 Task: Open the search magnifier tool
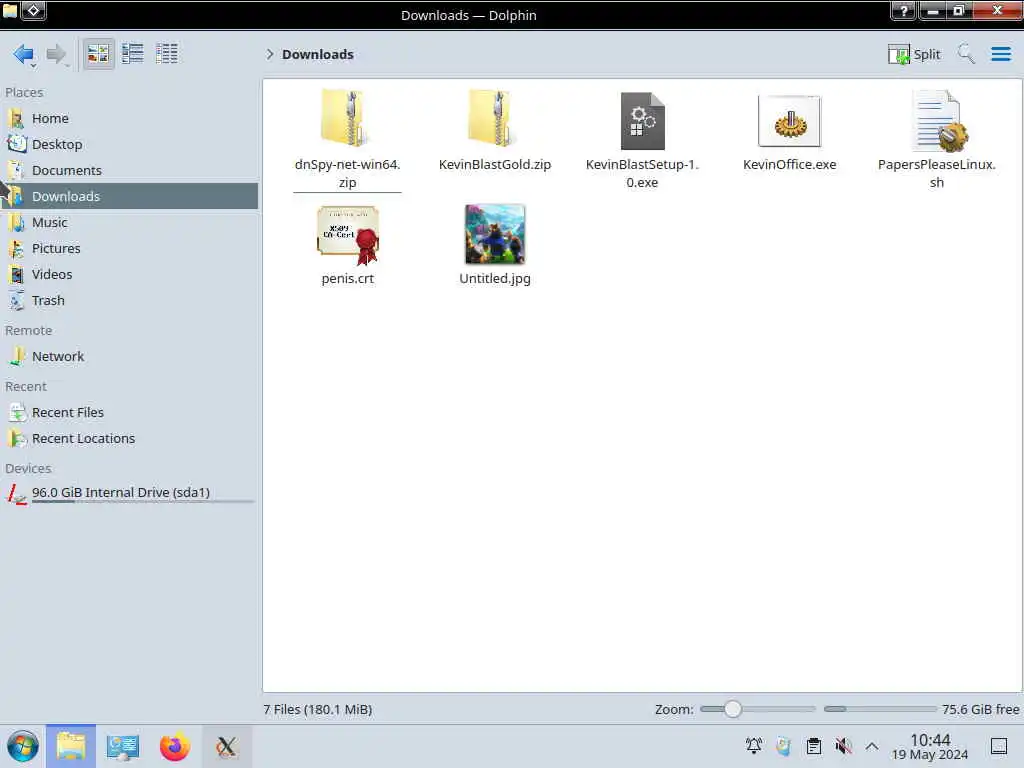(965, 54)
